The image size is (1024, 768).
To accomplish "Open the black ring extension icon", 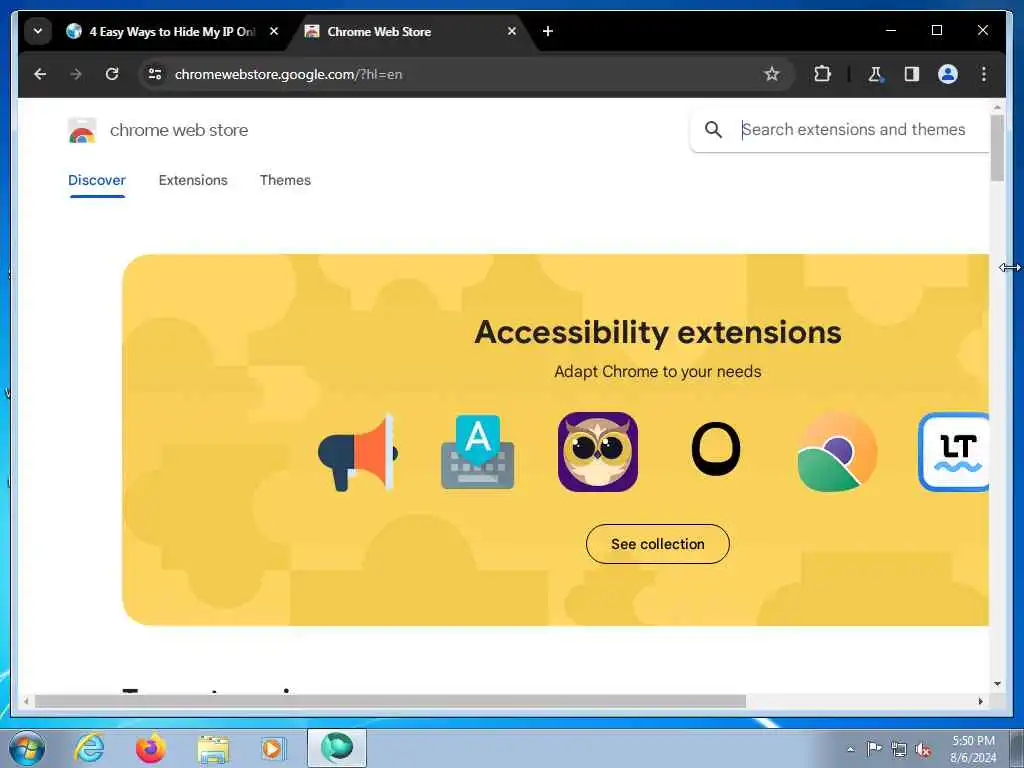I will pyautogui.click(x=716, y=449).
